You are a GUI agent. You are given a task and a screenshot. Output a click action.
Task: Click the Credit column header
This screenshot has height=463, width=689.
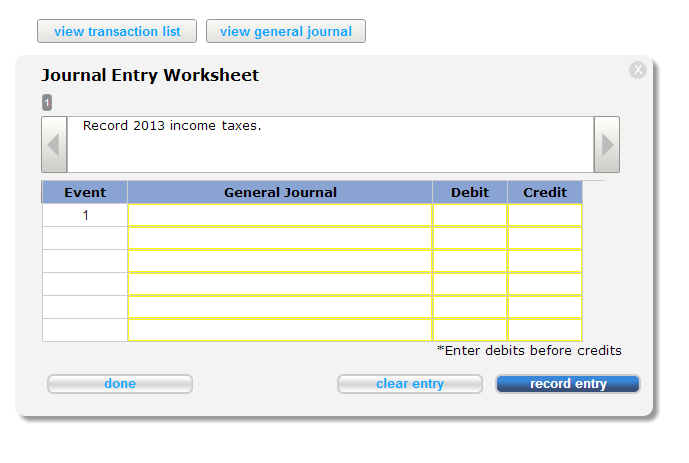[545, 192]
